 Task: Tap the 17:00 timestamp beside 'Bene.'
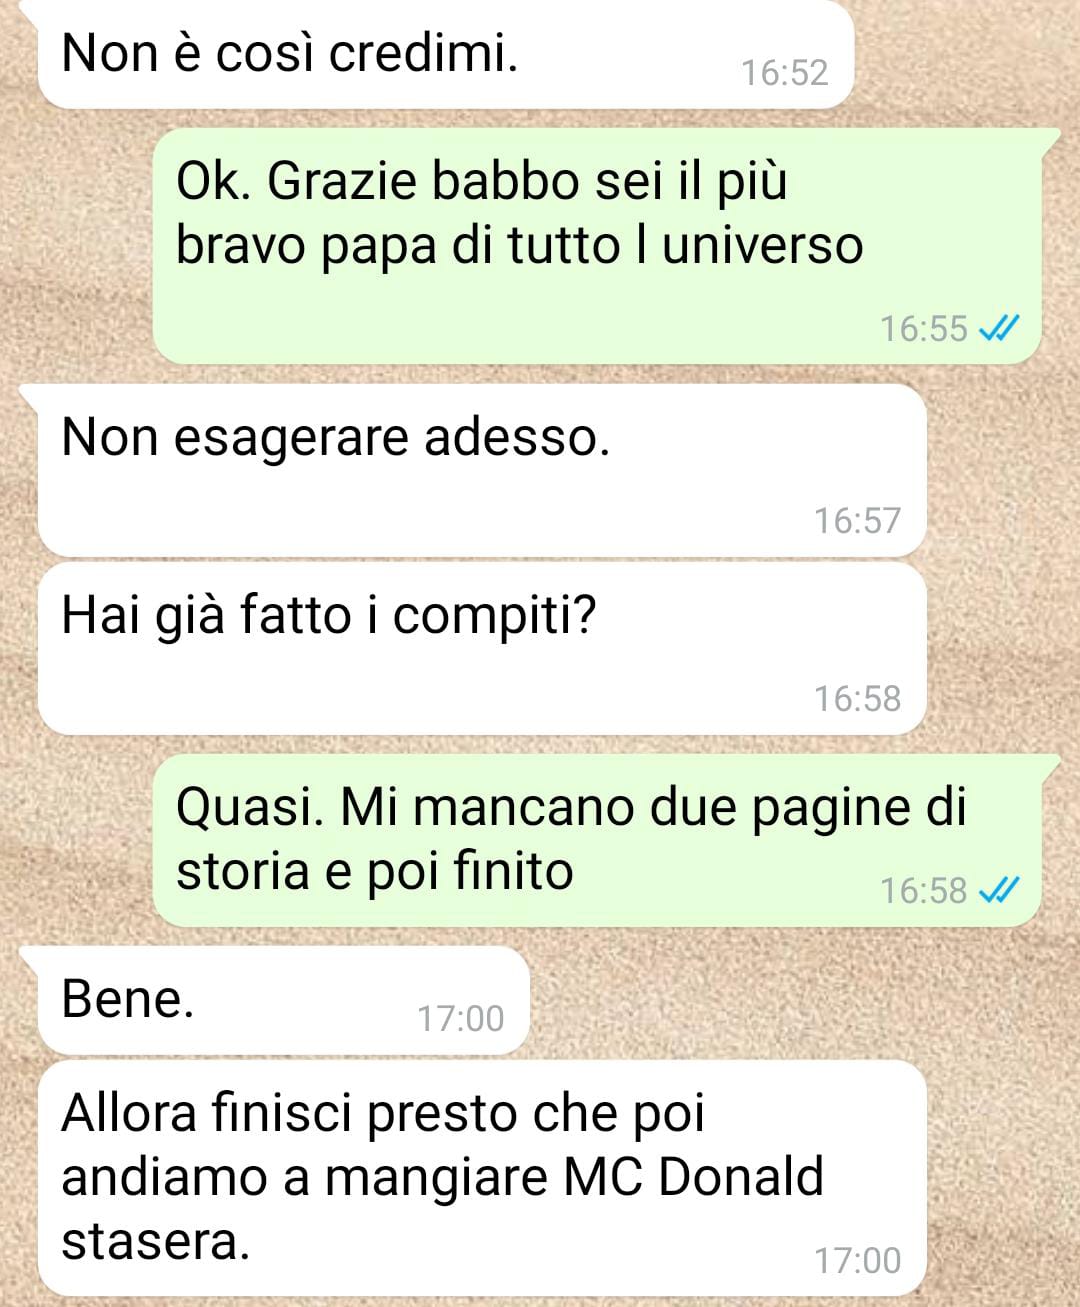[x=461, y=1019]
